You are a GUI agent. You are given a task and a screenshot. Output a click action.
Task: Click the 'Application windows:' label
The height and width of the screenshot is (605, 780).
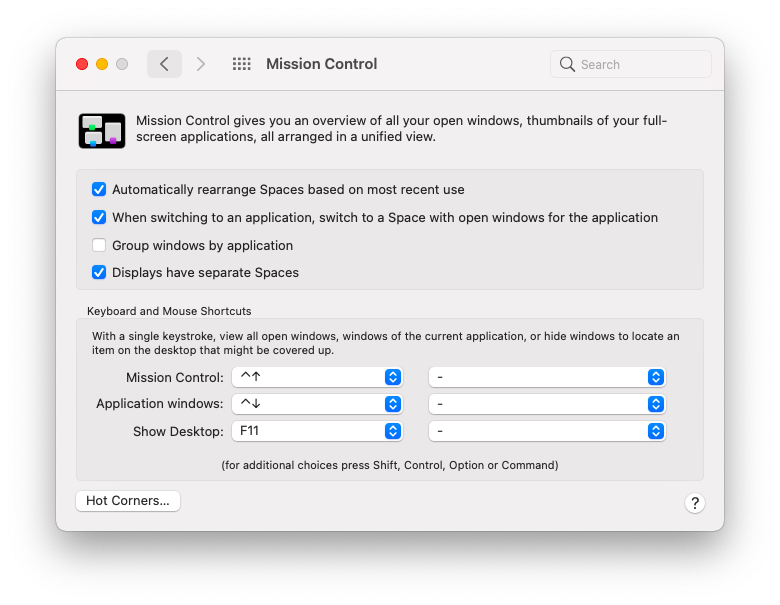tap(160, 403)
